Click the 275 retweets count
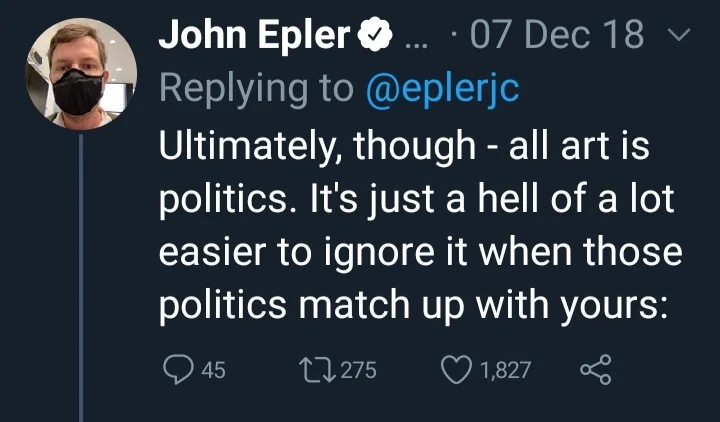 pyautogui.click(x=357, y=370)
